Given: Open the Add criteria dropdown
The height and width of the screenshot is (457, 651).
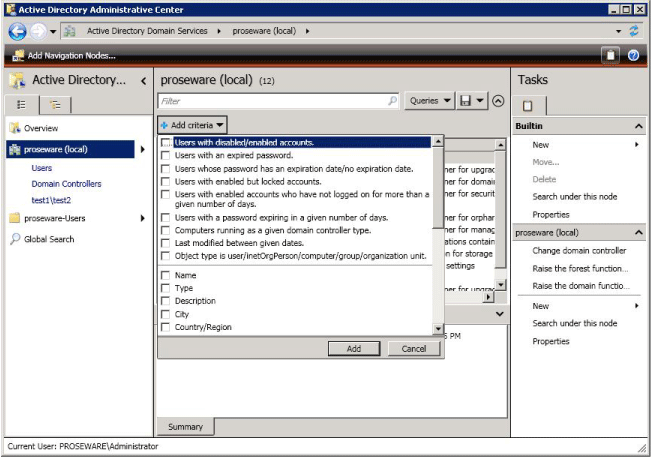Looking at the screenshot, I should click(x=192, y=125).
